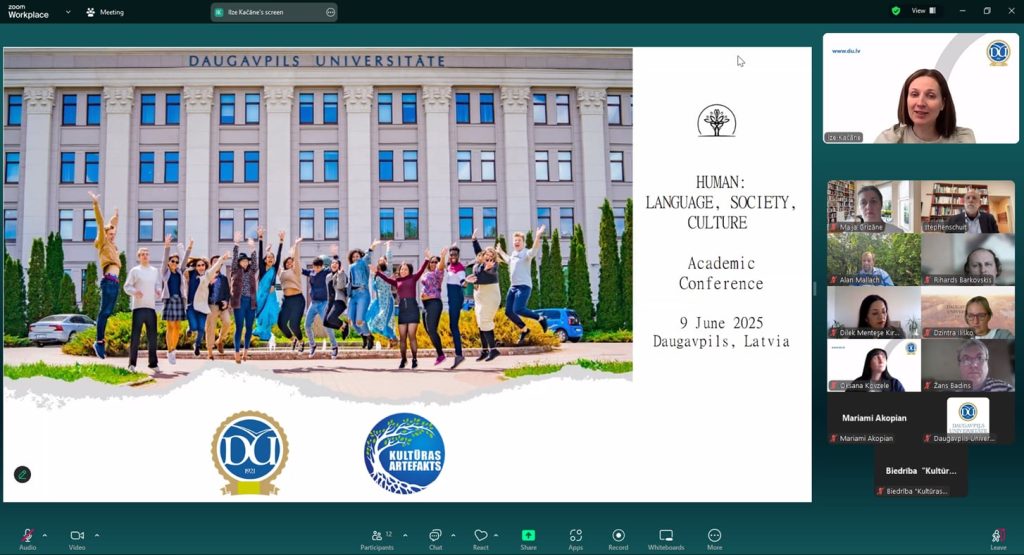The image size is (1024, 555).
Task: Open Zoom Workplace dropdown chevron
Action: (68, 12)
